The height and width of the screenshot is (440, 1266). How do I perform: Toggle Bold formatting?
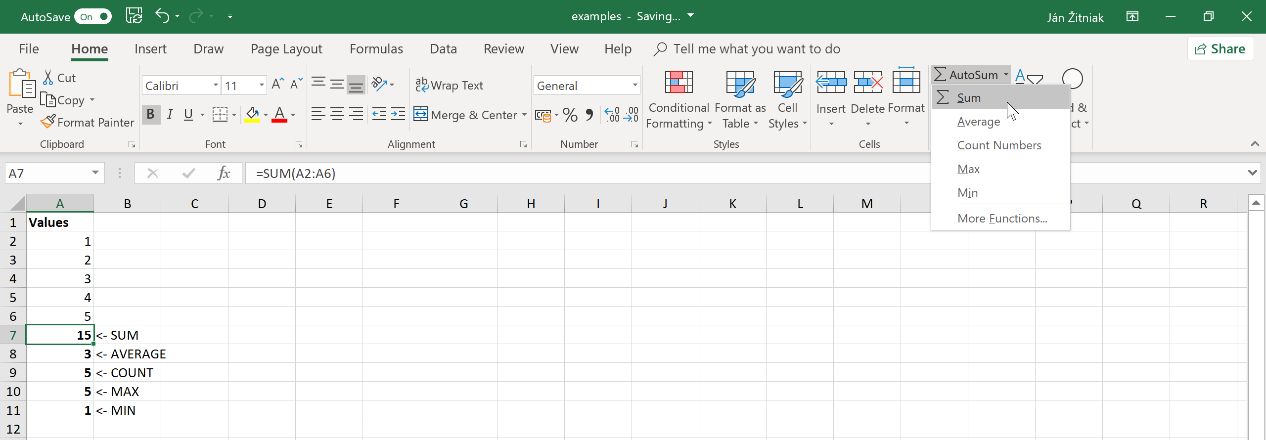click(x=151, y=115)
